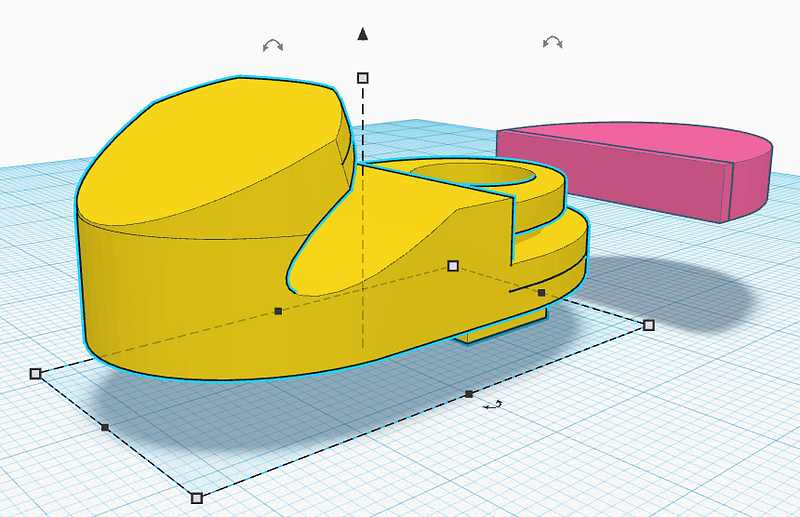Click the rotation arrow on the workplane beside the bounding box
800x517 pixels.
click(x=492, y=405)
